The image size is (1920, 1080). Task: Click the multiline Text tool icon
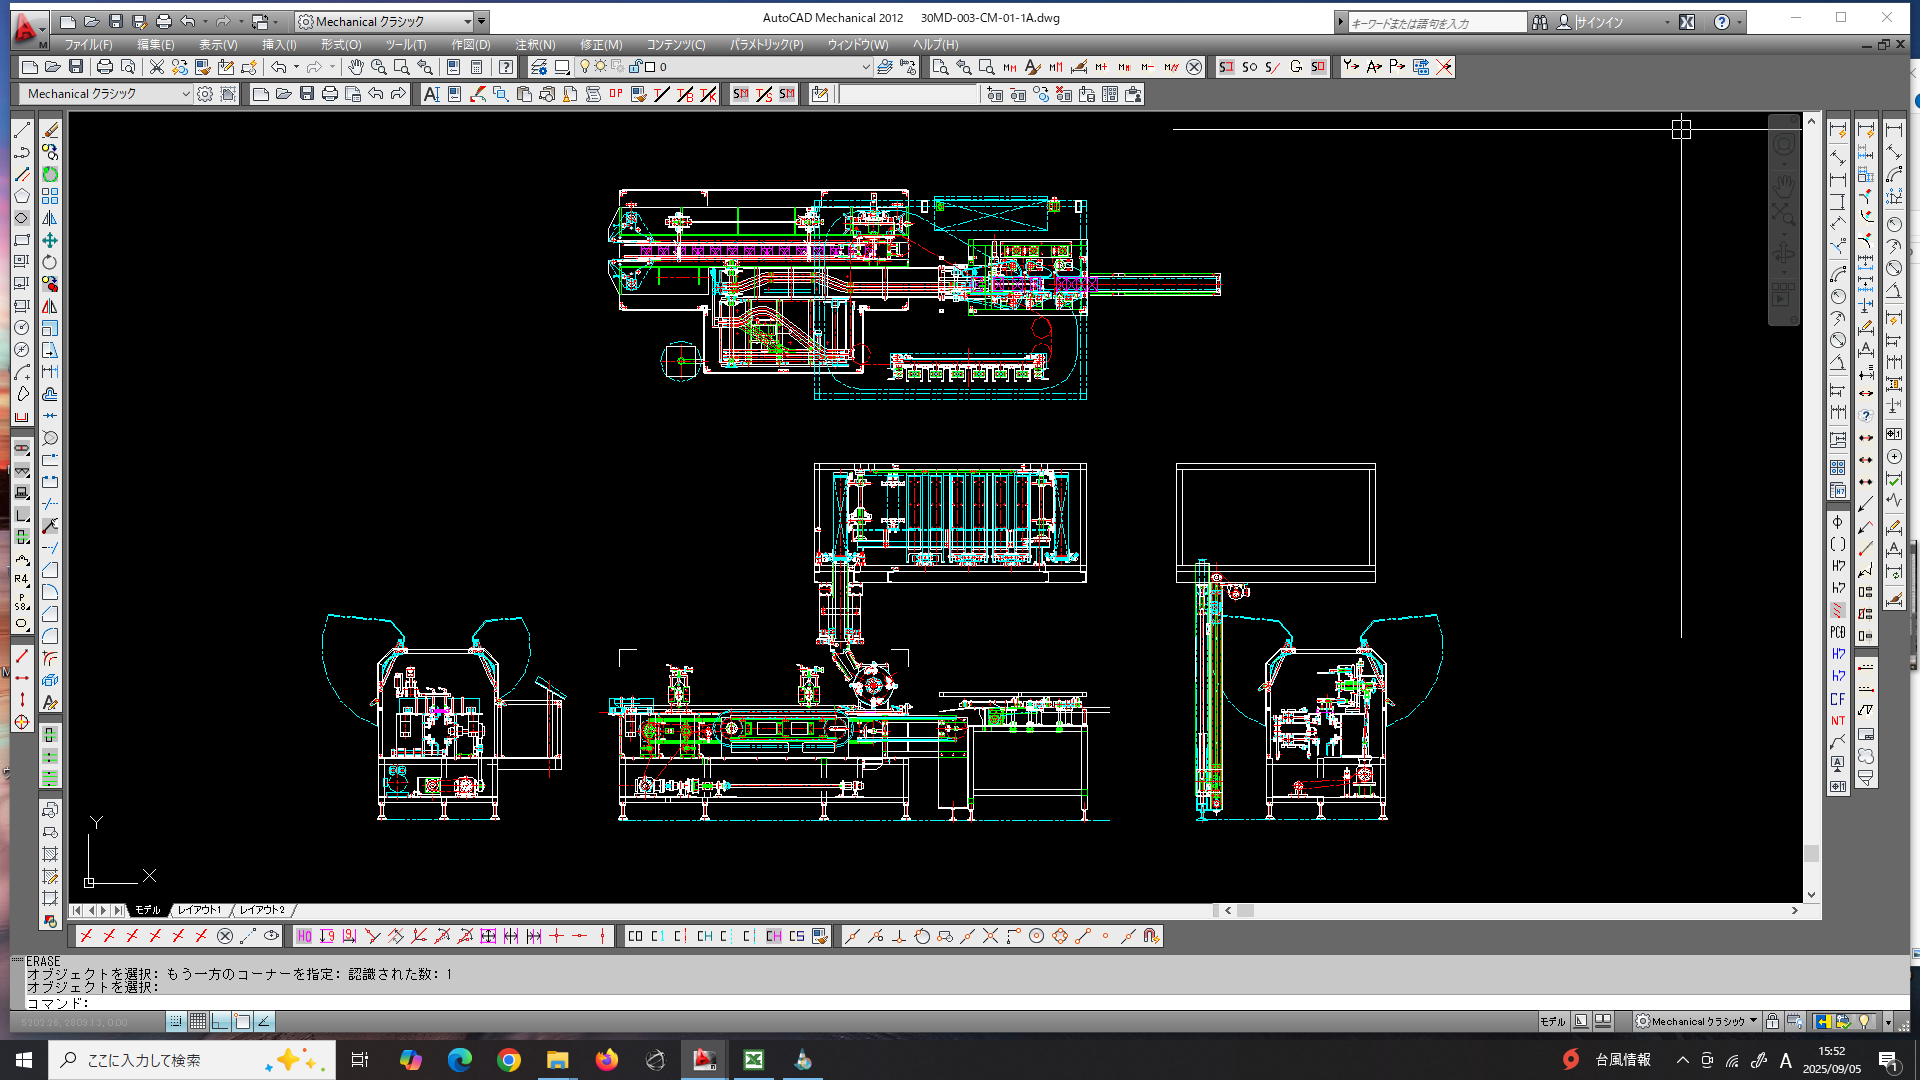[x=431, y=94]
